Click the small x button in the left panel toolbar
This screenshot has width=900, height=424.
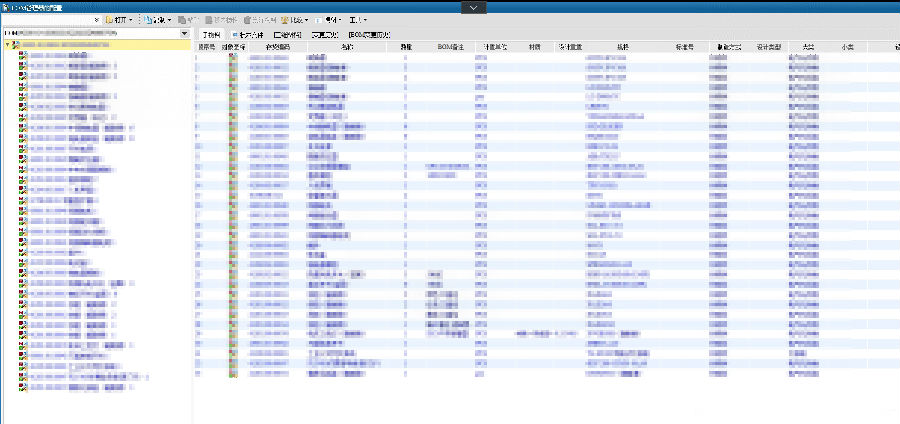tap(96, 20)
